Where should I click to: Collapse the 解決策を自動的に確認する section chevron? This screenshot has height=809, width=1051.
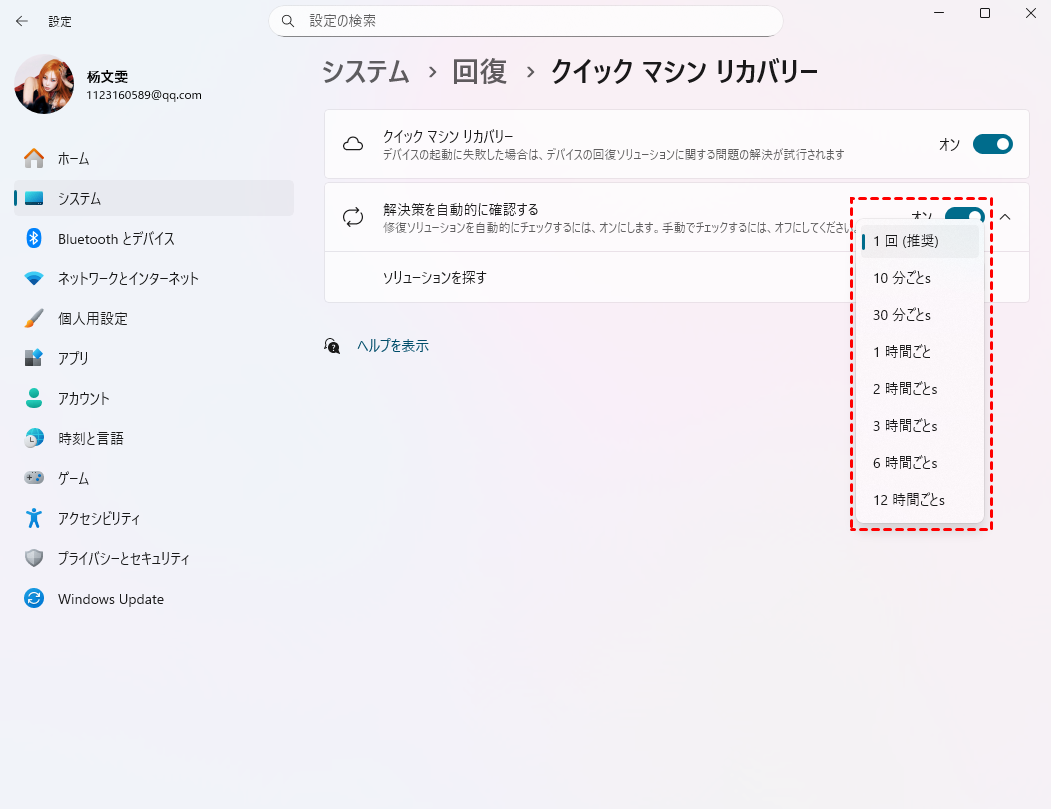click(1005, 216)
